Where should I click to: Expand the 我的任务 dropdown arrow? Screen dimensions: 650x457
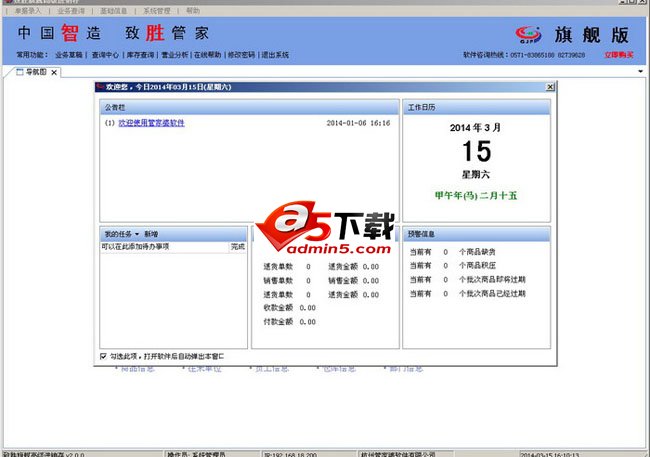(x=137, y=234)
